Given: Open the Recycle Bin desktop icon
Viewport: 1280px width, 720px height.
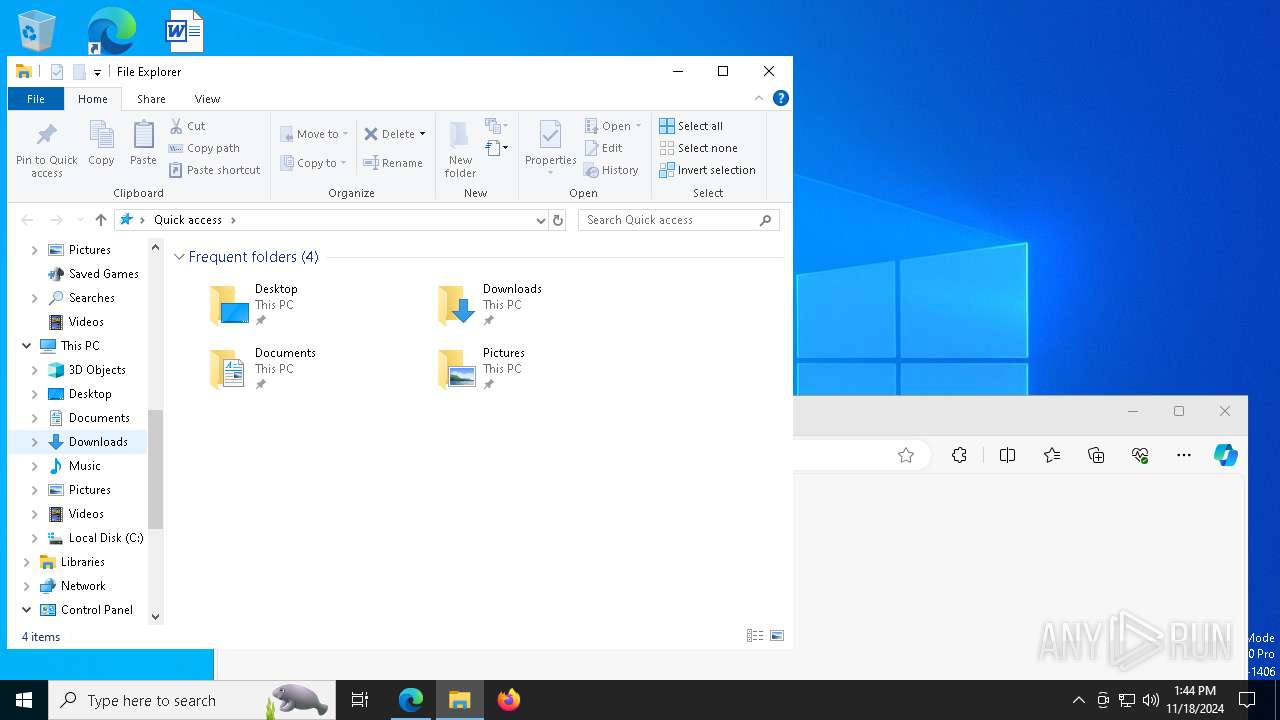Looking at the screenshot, I should click(x=38, y=31).
